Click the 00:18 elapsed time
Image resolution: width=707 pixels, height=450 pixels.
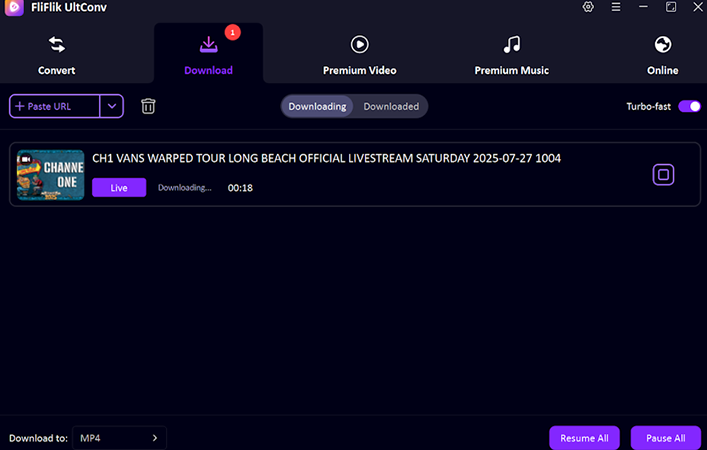click(x=240, y=188)
